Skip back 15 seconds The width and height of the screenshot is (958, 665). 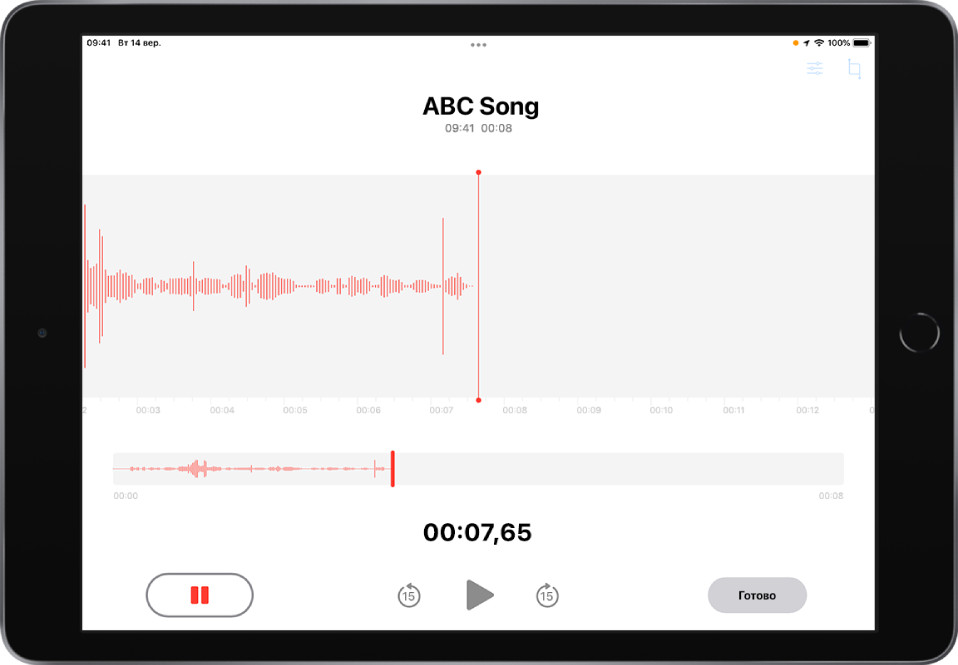coord(409,595)
